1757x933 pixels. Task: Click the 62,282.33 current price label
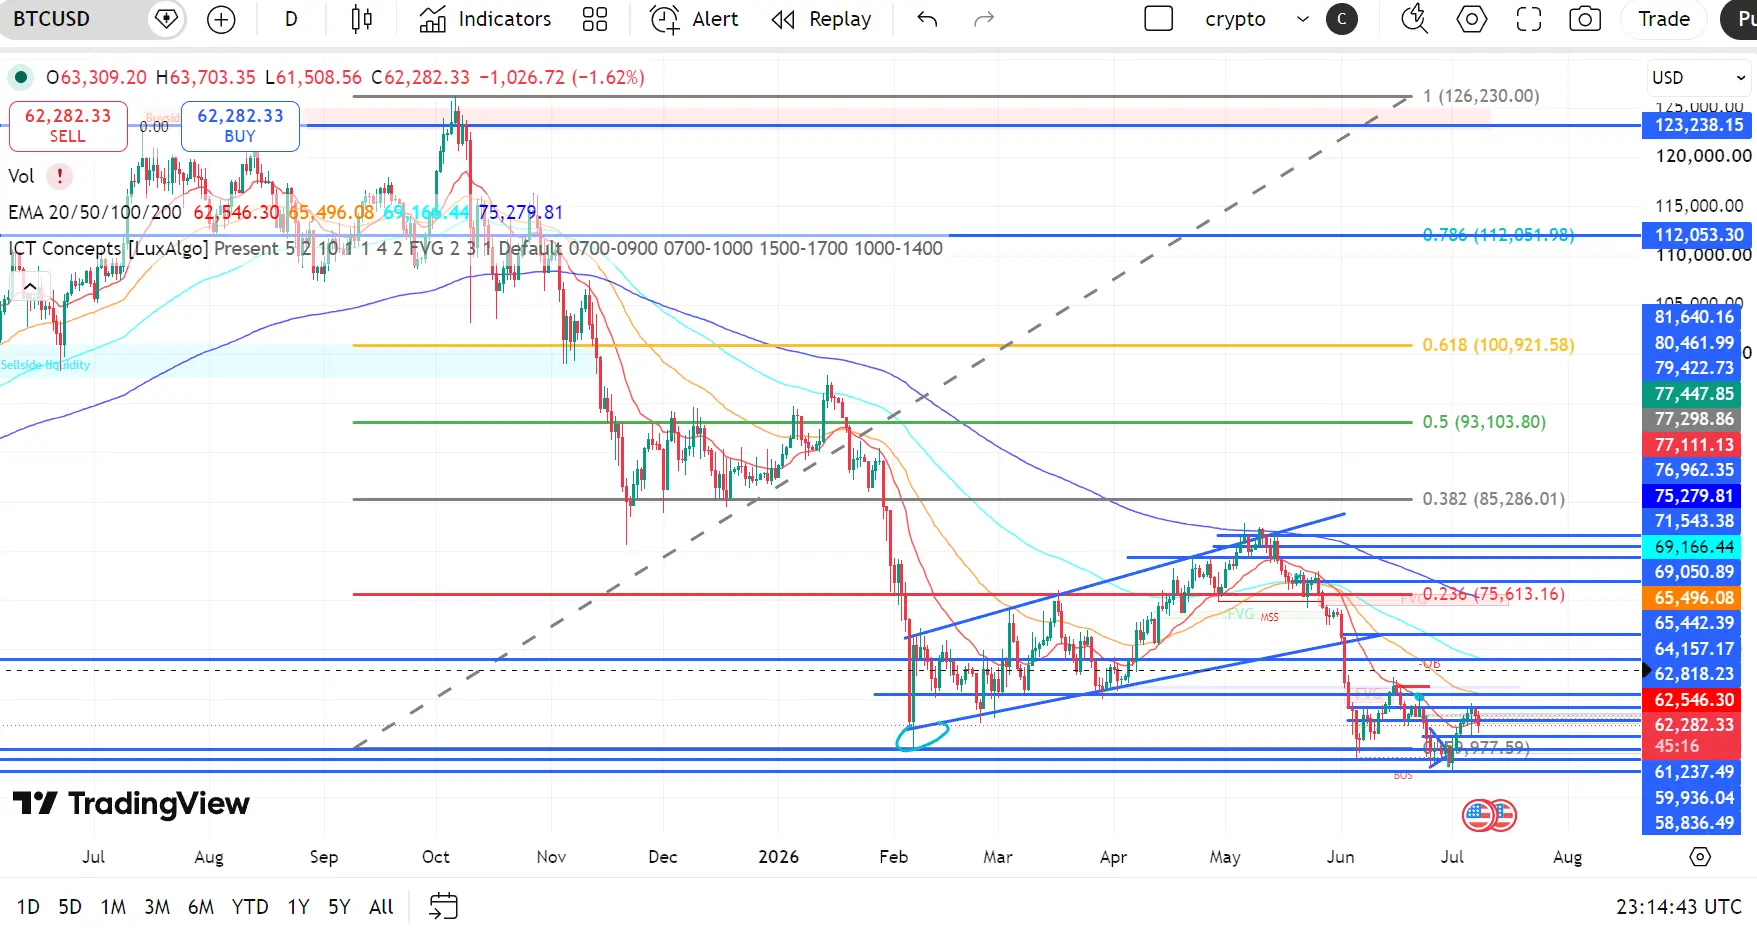[x=1693, y=725]
